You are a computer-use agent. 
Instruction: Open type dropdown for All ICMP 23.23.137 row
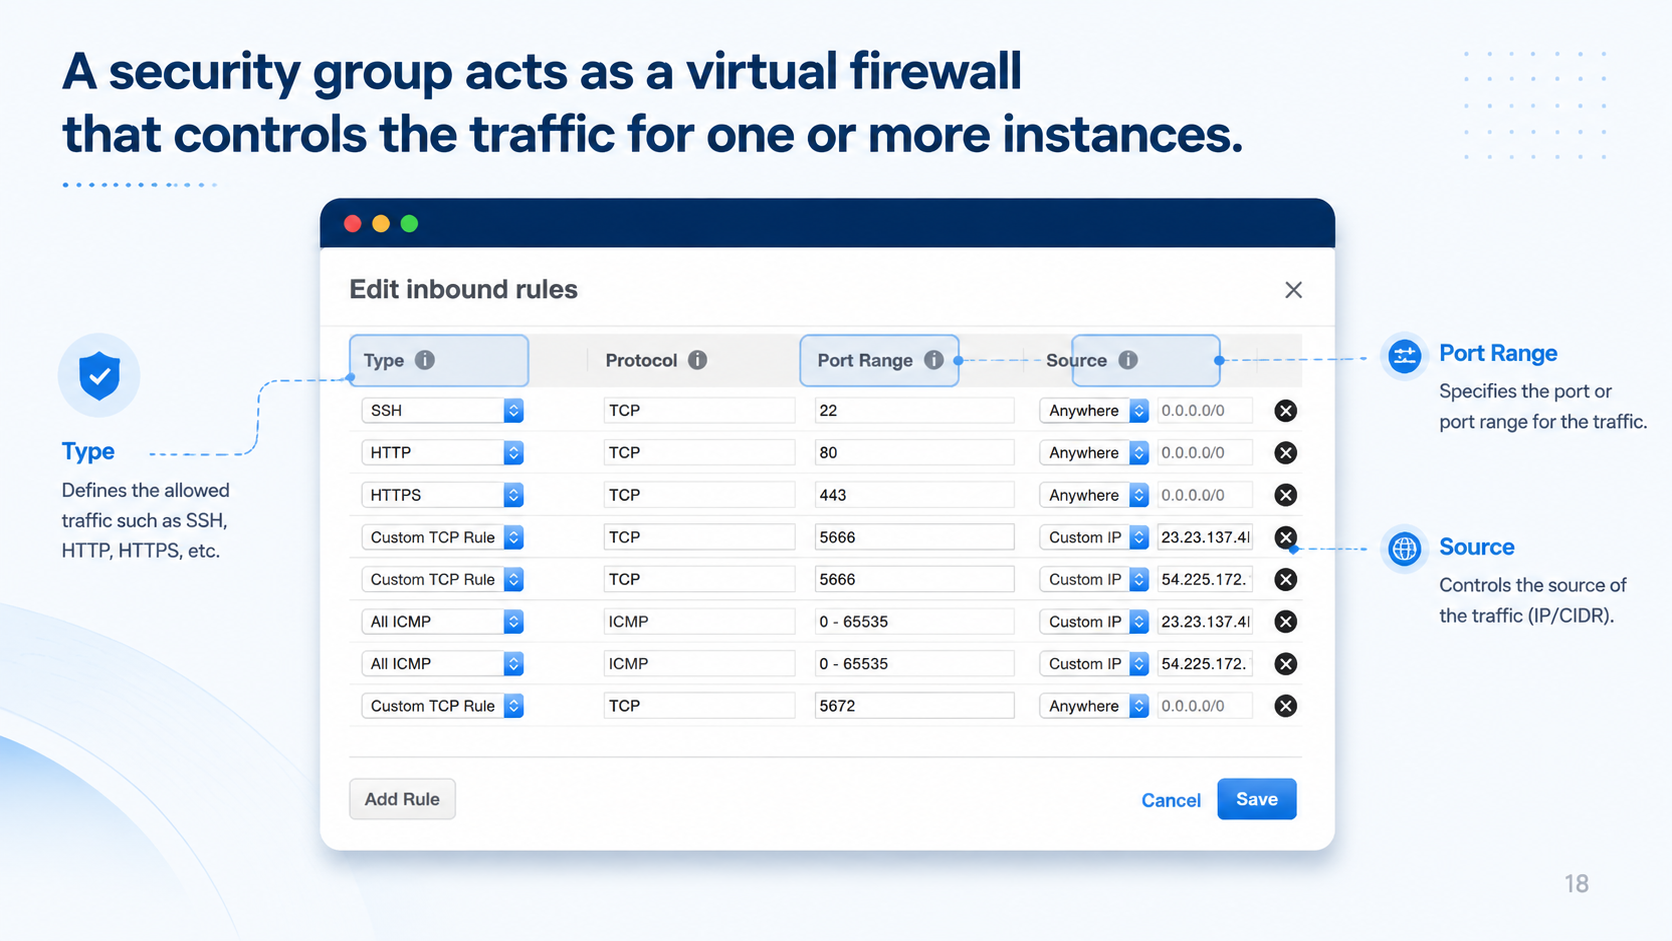click(442, 622)
